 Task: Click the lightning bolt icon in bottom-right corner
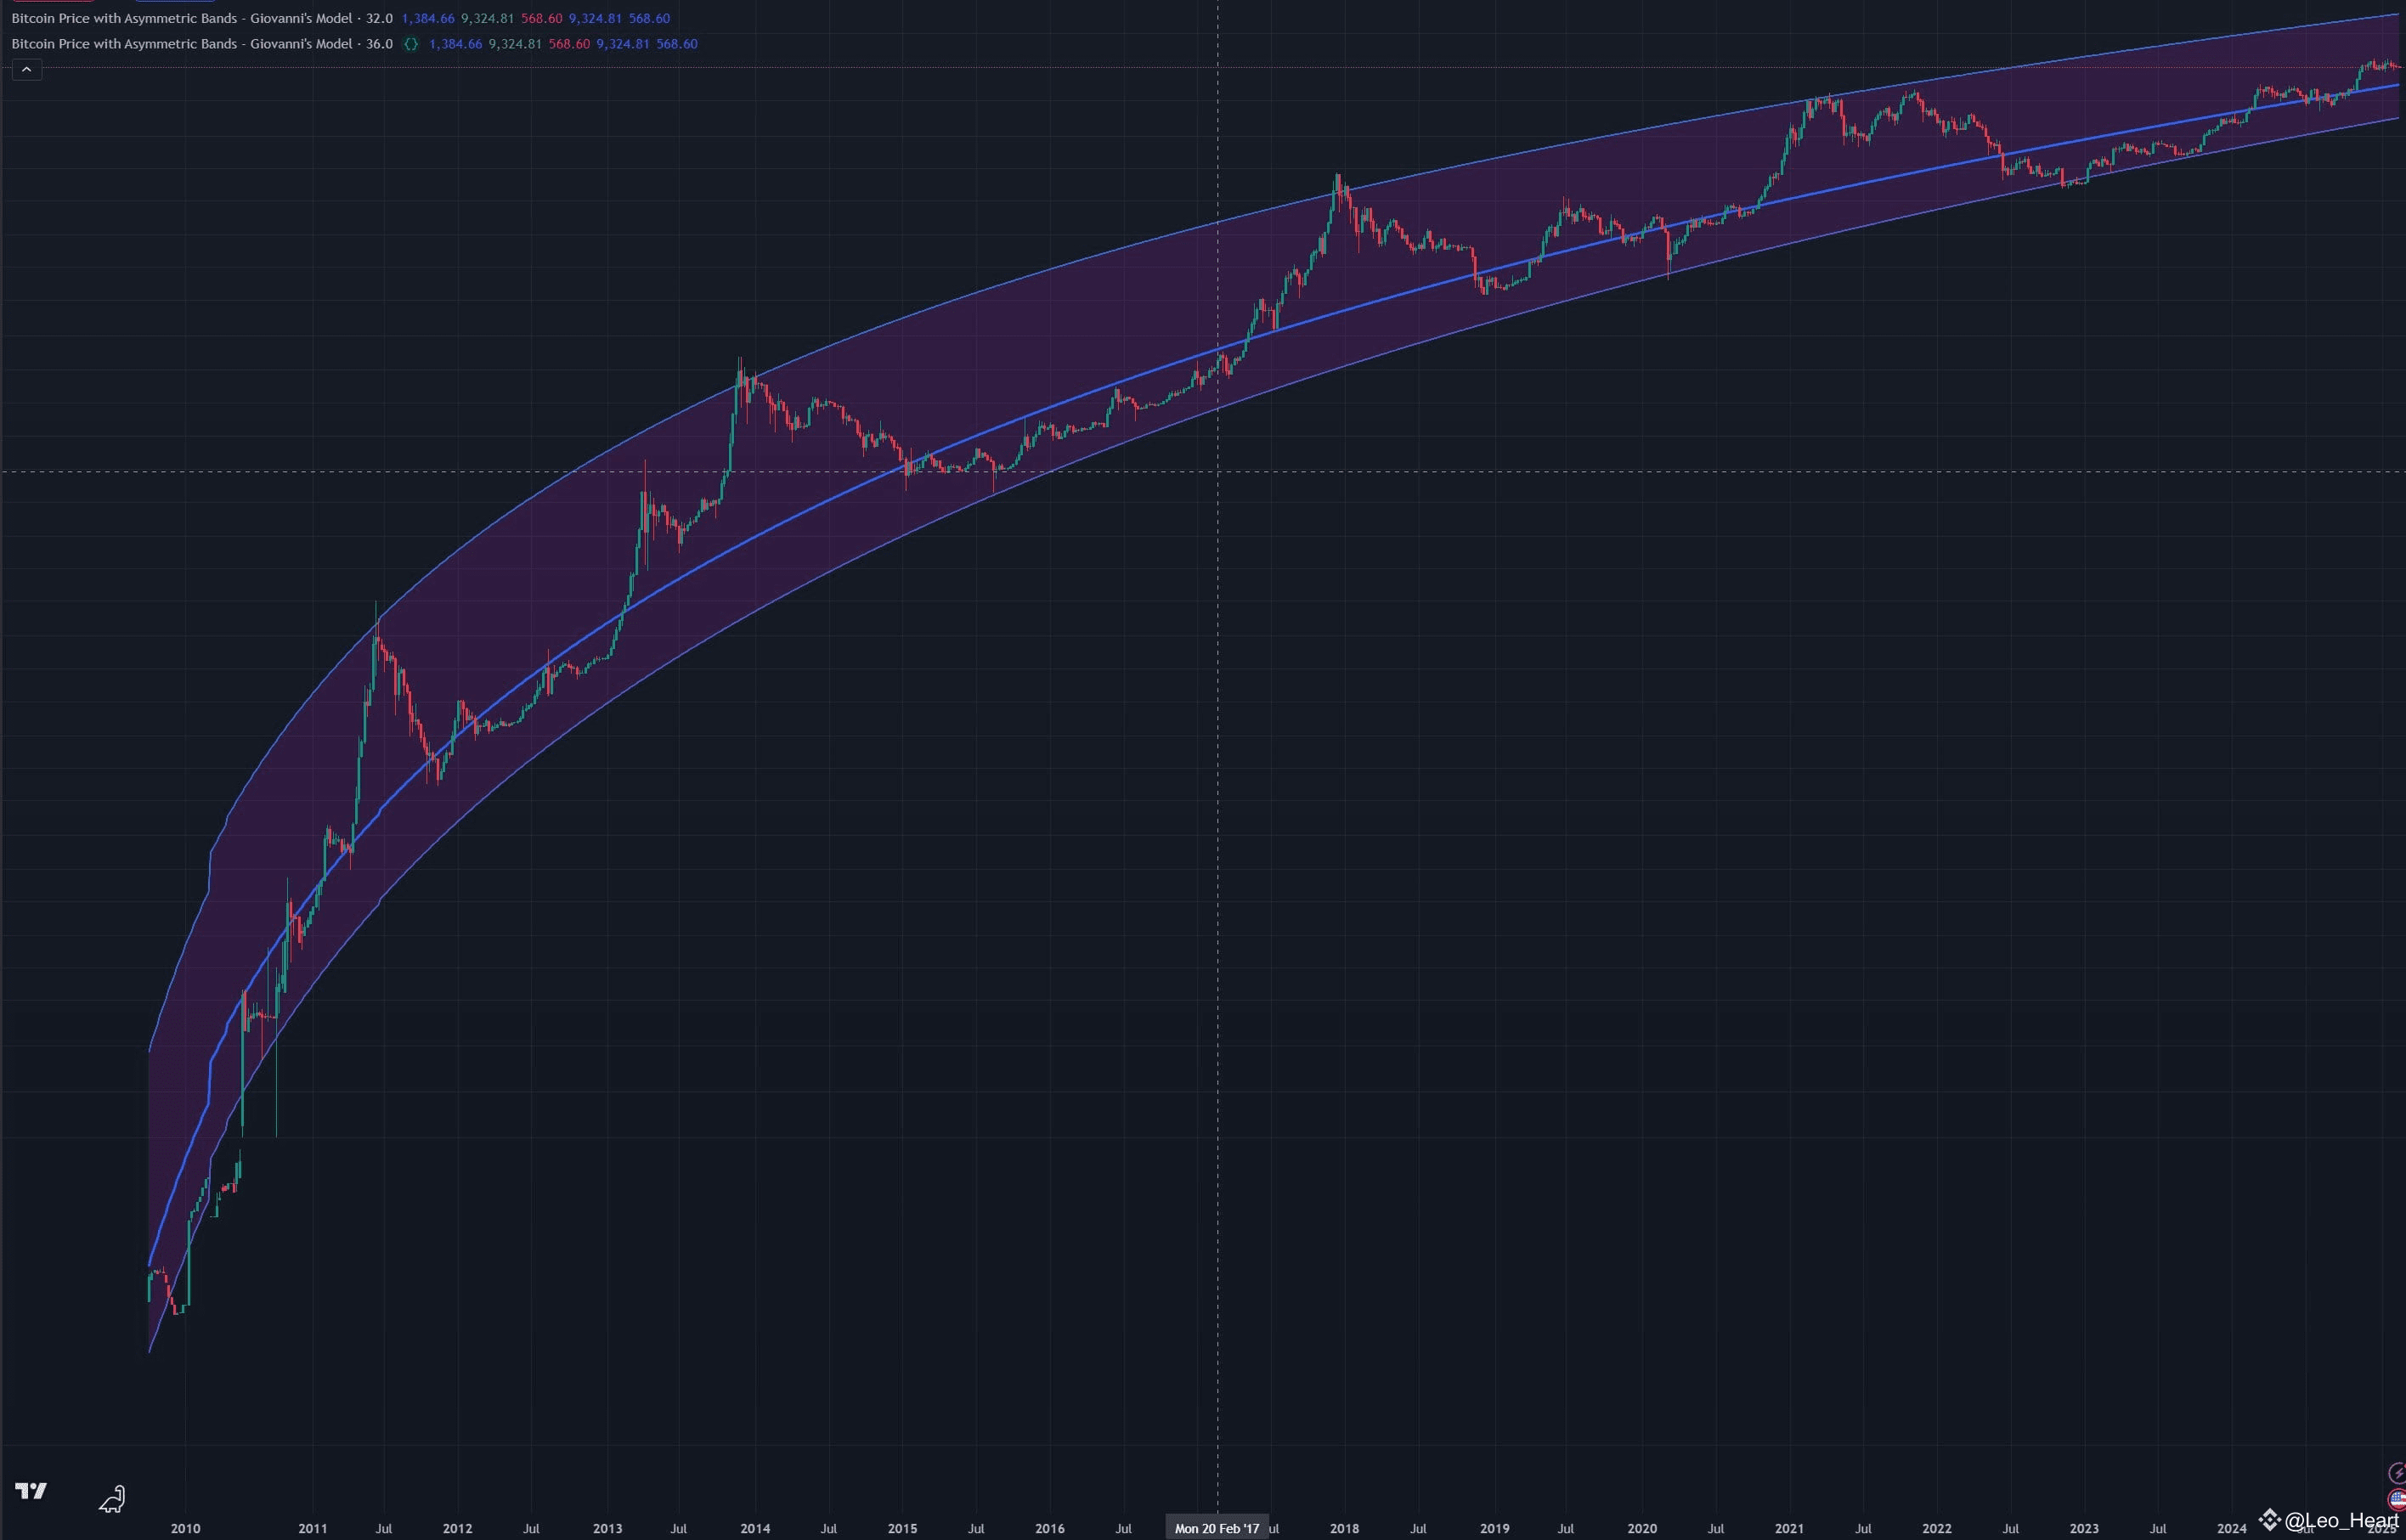(x=2400, y=1473)
